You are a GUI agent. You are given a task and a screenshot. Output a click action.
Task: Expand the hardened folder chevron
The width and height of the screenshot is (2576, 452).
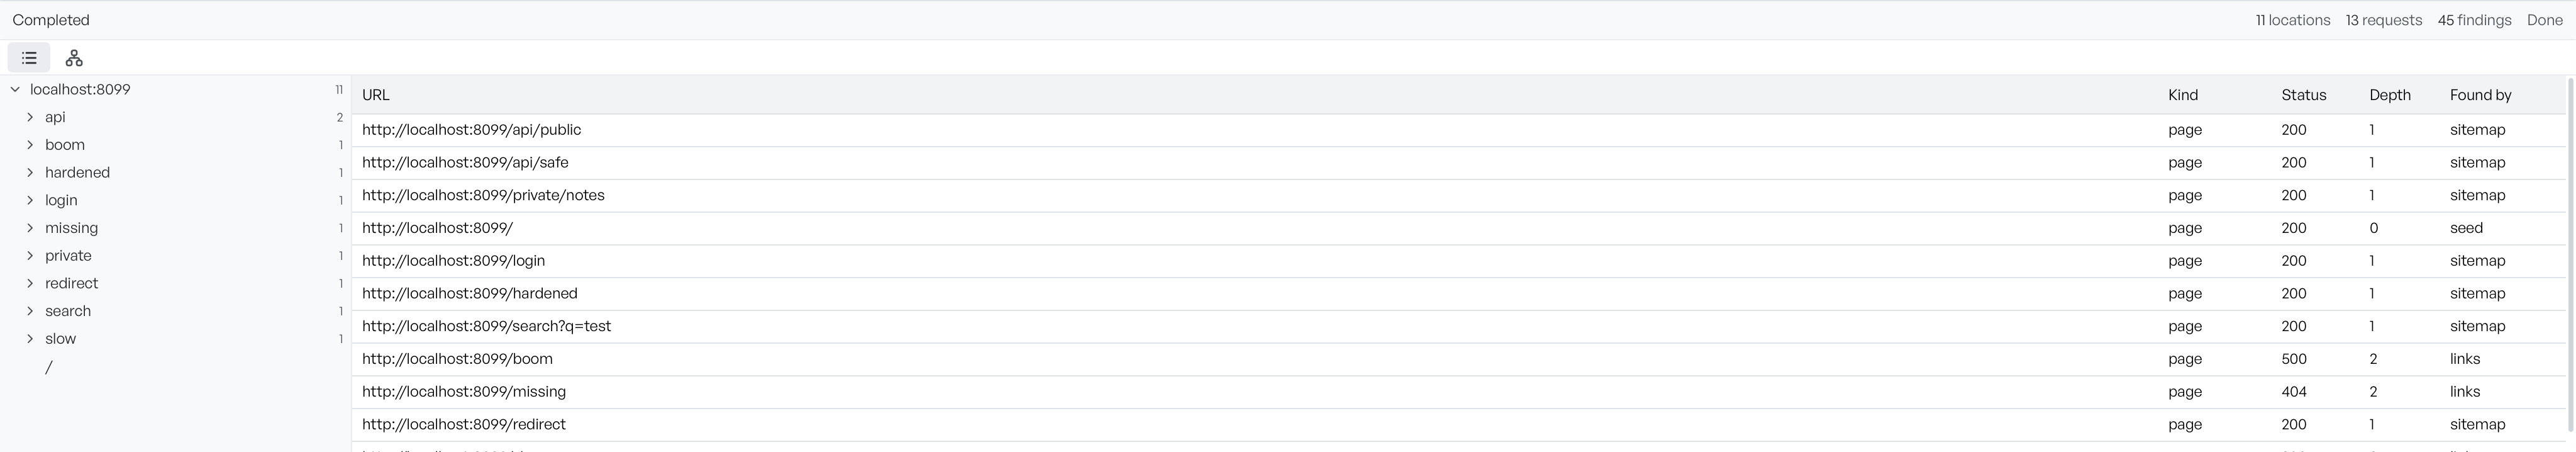[30, 172]
